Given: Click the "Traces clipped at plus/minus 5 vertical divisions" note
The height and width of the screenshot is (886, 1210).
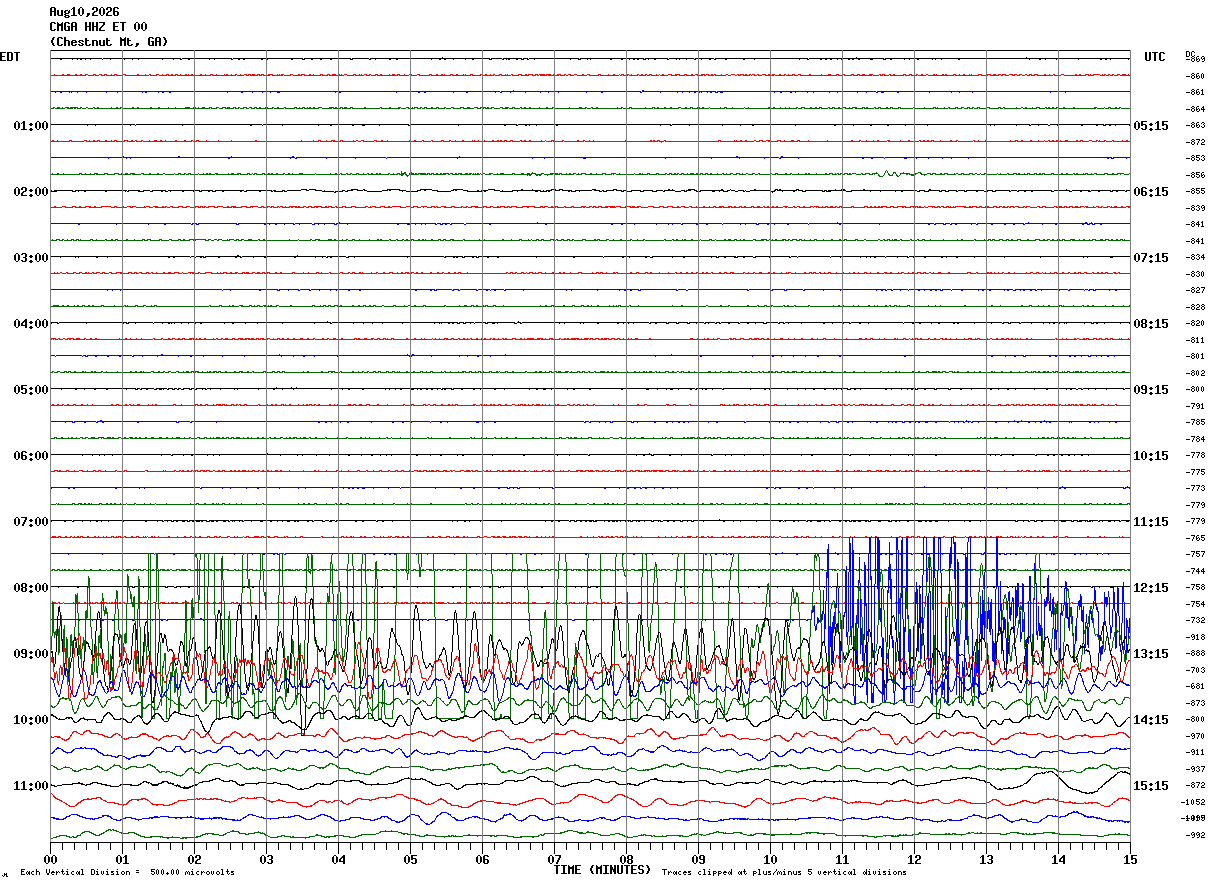Looking at the screenshot, I should click(x=784, y=873).
